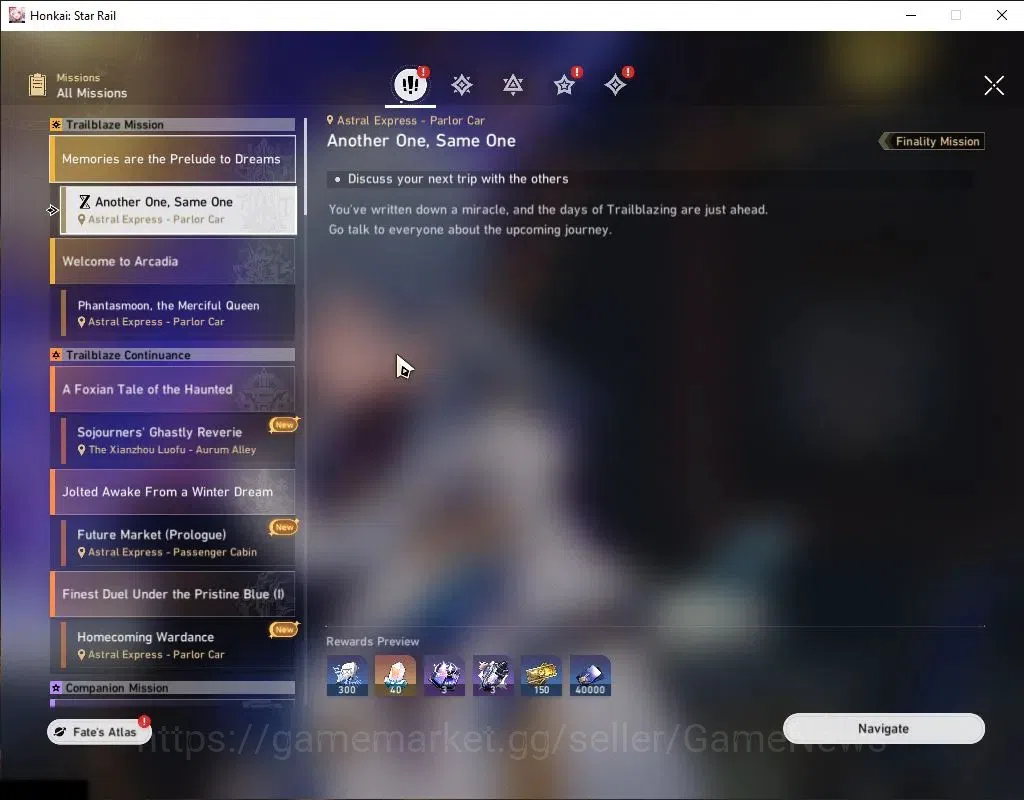Click the hourglass icon on Another One, Same One

click(x=84, y=202)
